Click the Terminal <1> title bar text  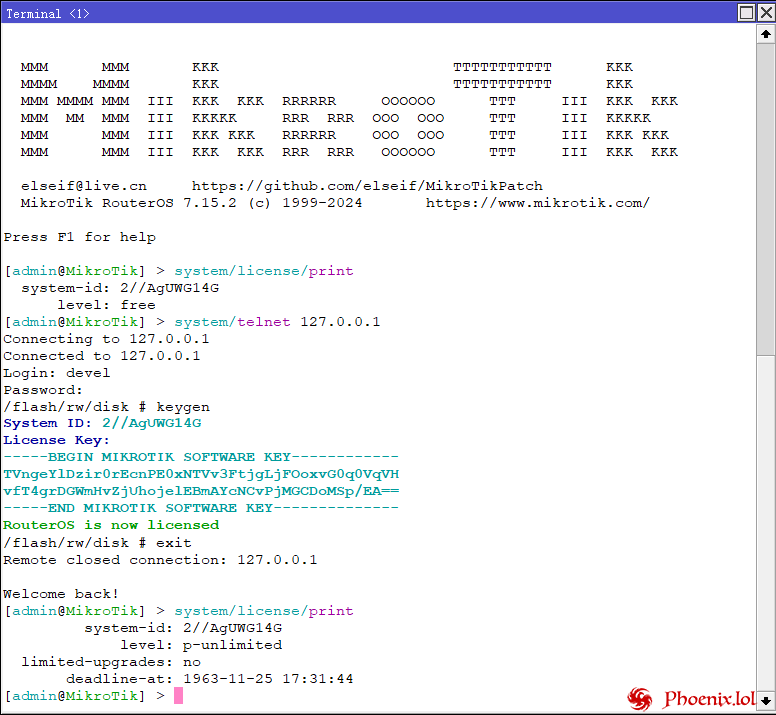coord(47,14)
